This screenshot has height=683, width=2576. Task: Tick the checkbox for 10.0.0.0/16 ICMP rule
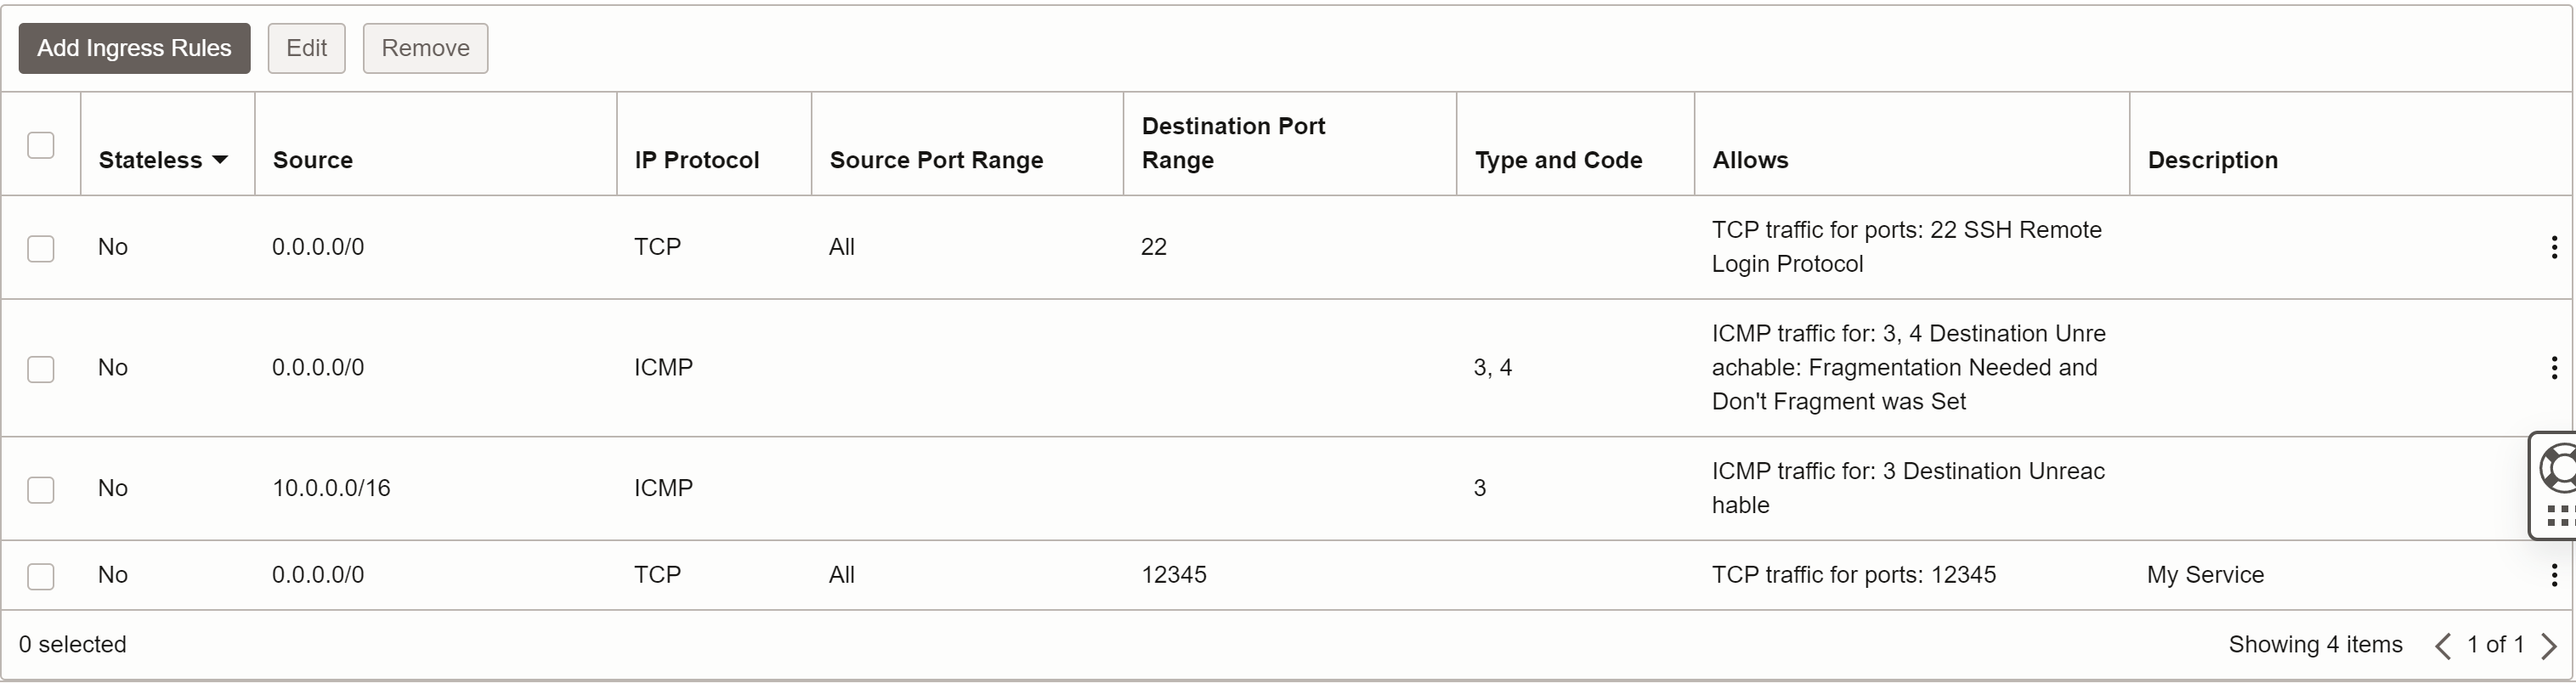coord(41,490)
